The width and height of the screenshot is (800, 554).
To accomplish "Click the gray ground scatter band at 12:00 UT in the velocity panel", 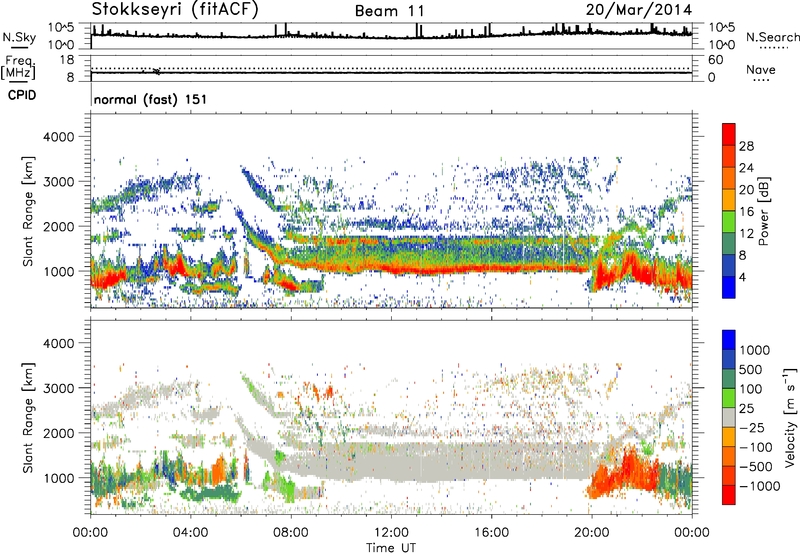I will [x=391, y=462].
